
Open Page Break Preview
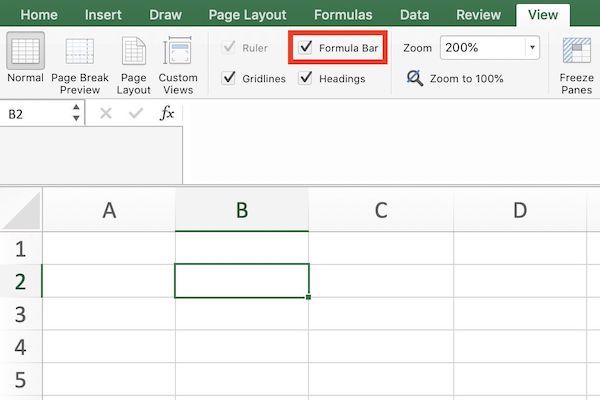pos(80,65)
